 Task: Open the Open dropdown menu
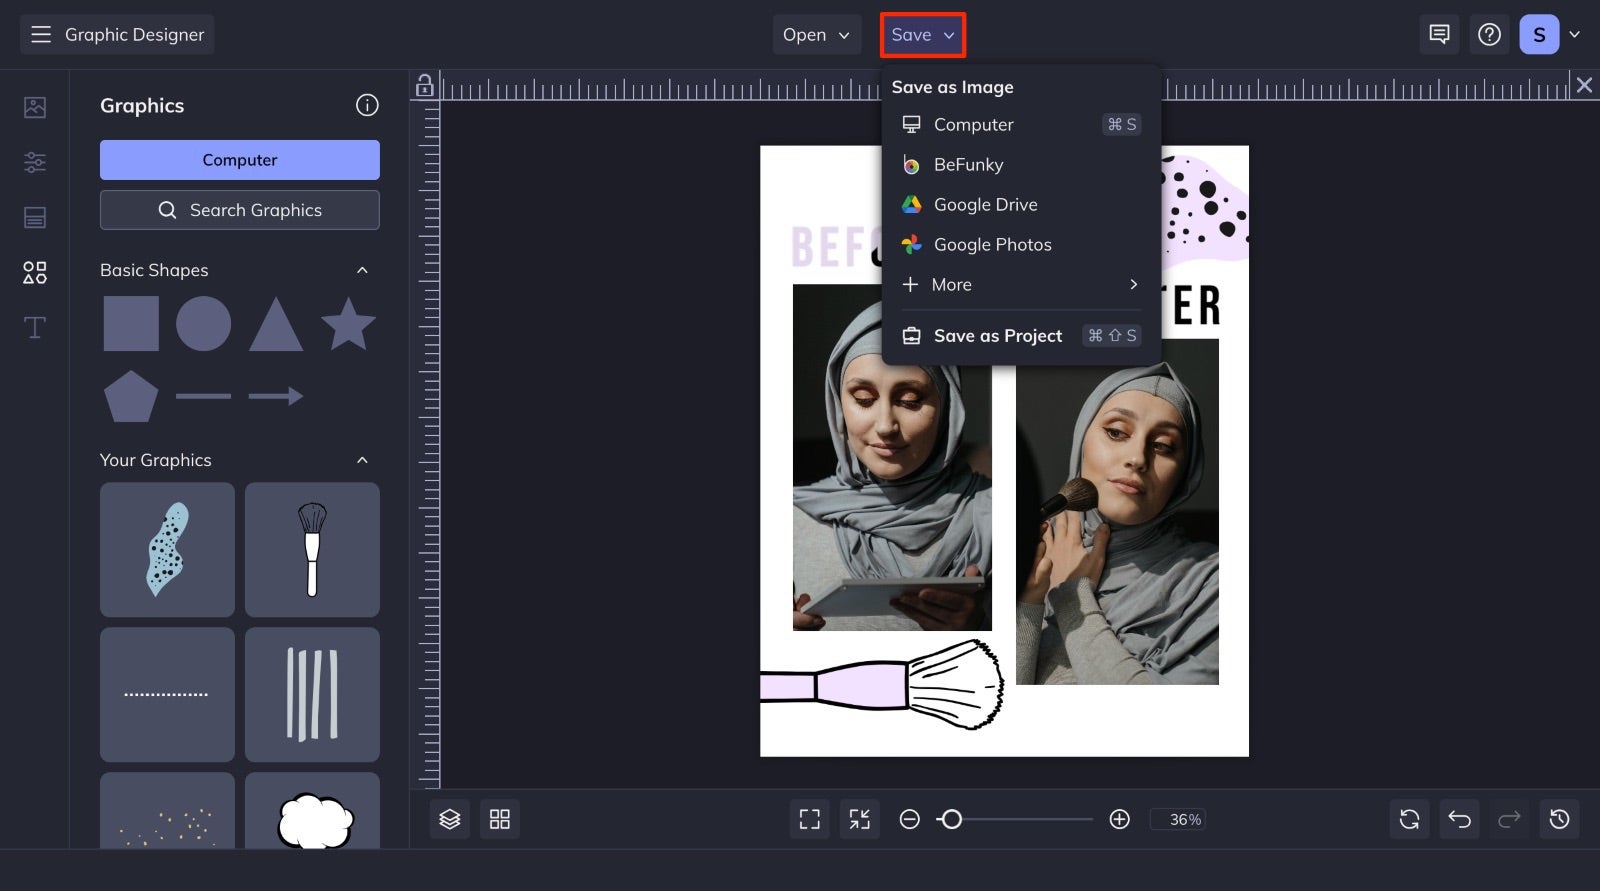816,35
